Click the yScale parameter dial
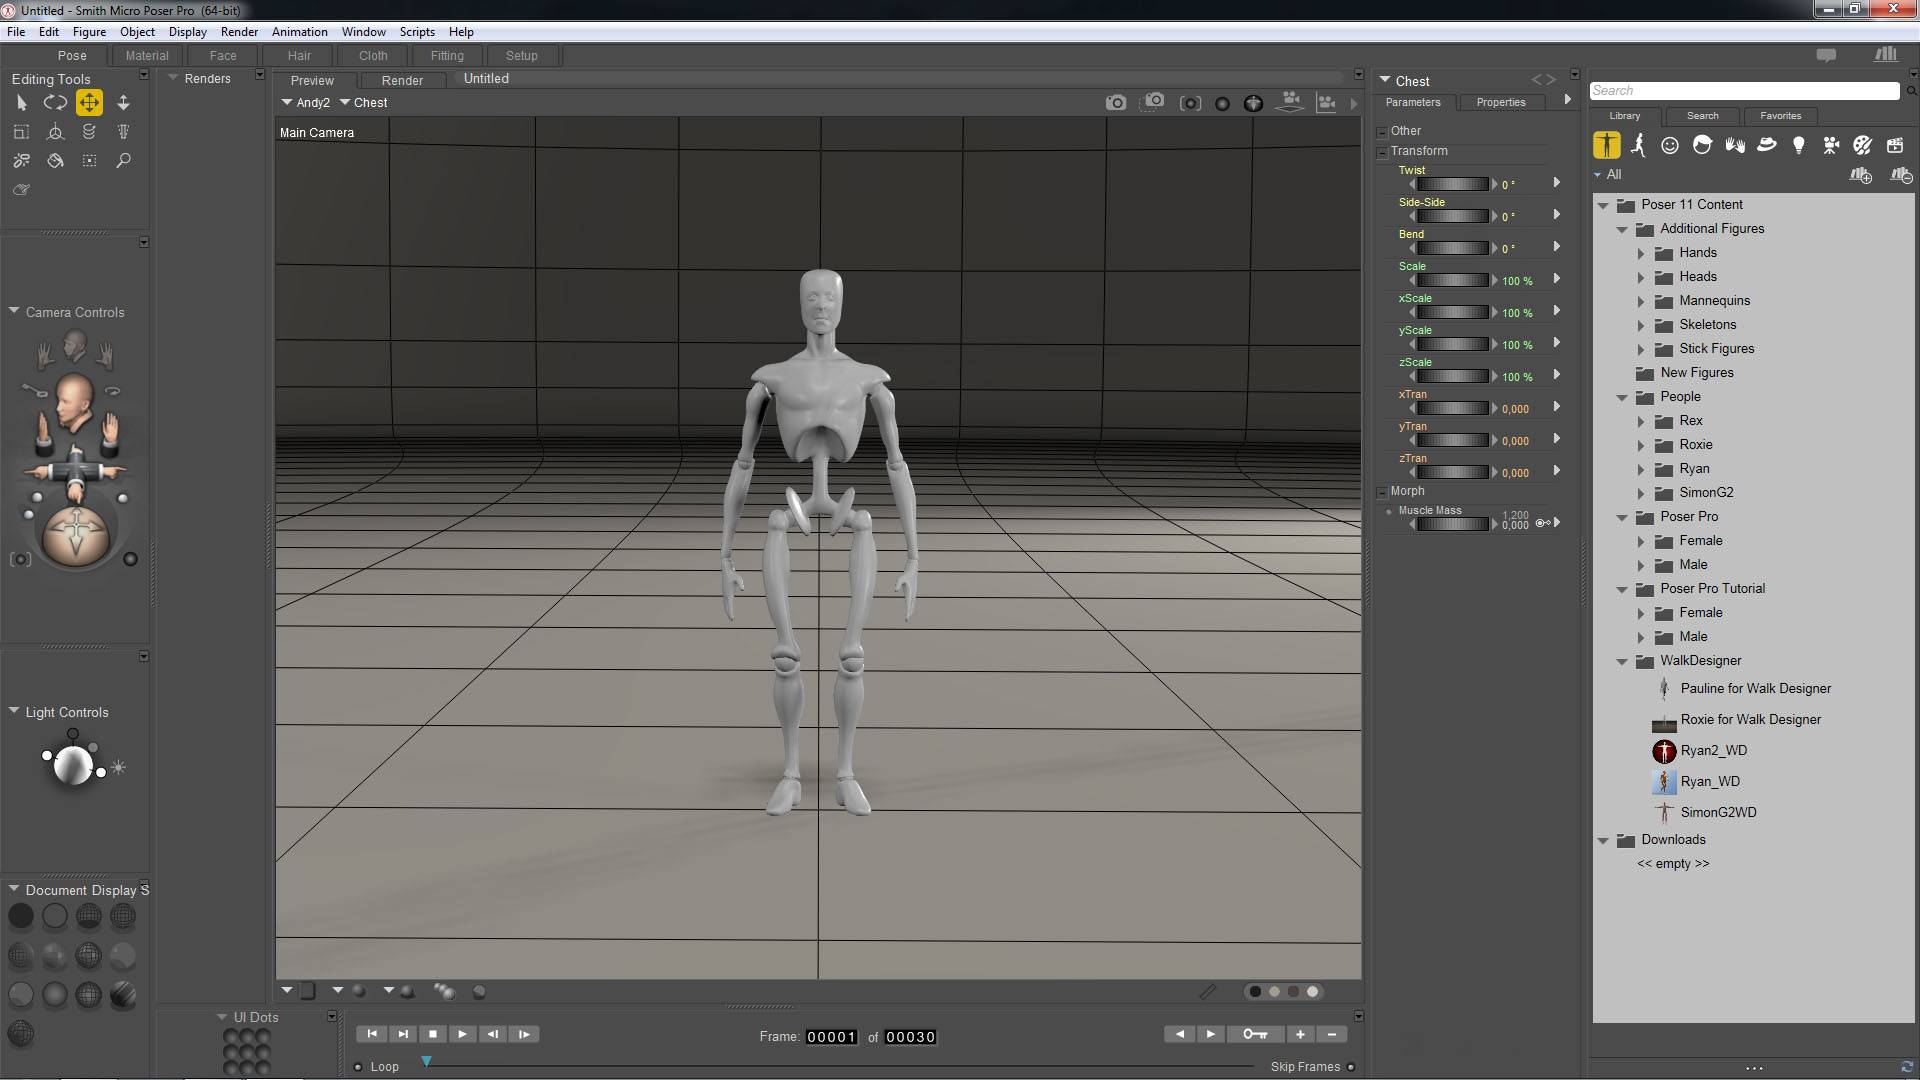1920x1080 pixels. (1453, 344)
